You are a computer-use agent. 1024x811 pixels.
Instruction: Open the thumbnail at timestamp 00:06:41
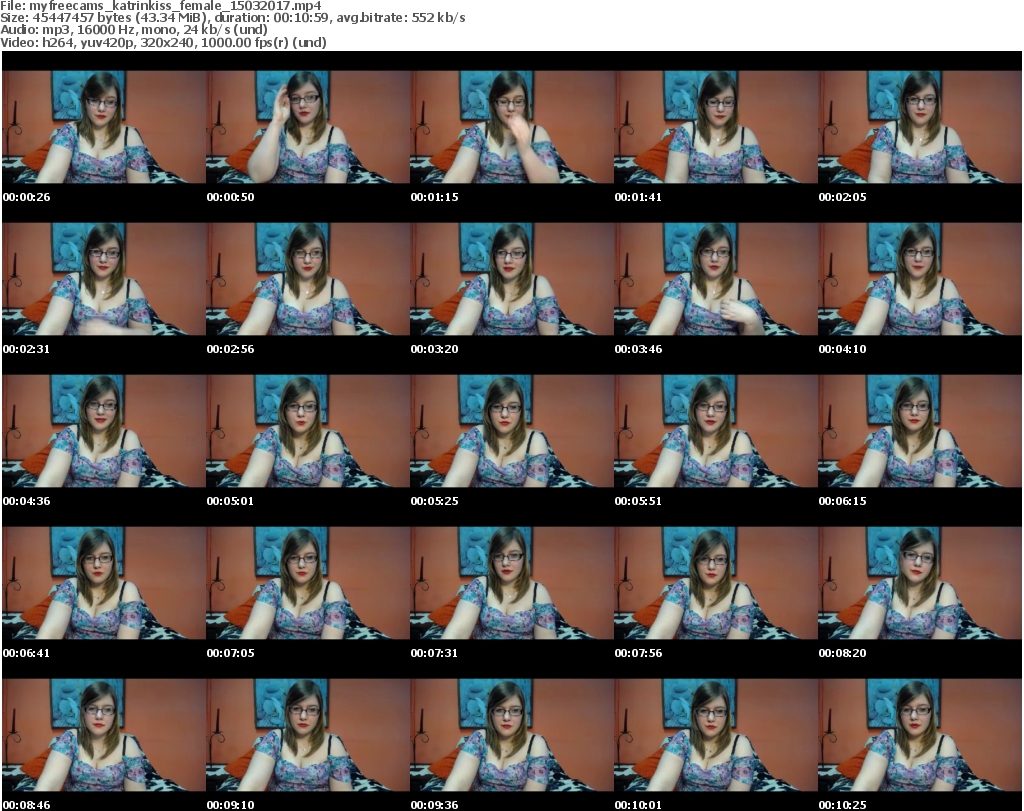(104, 583)
